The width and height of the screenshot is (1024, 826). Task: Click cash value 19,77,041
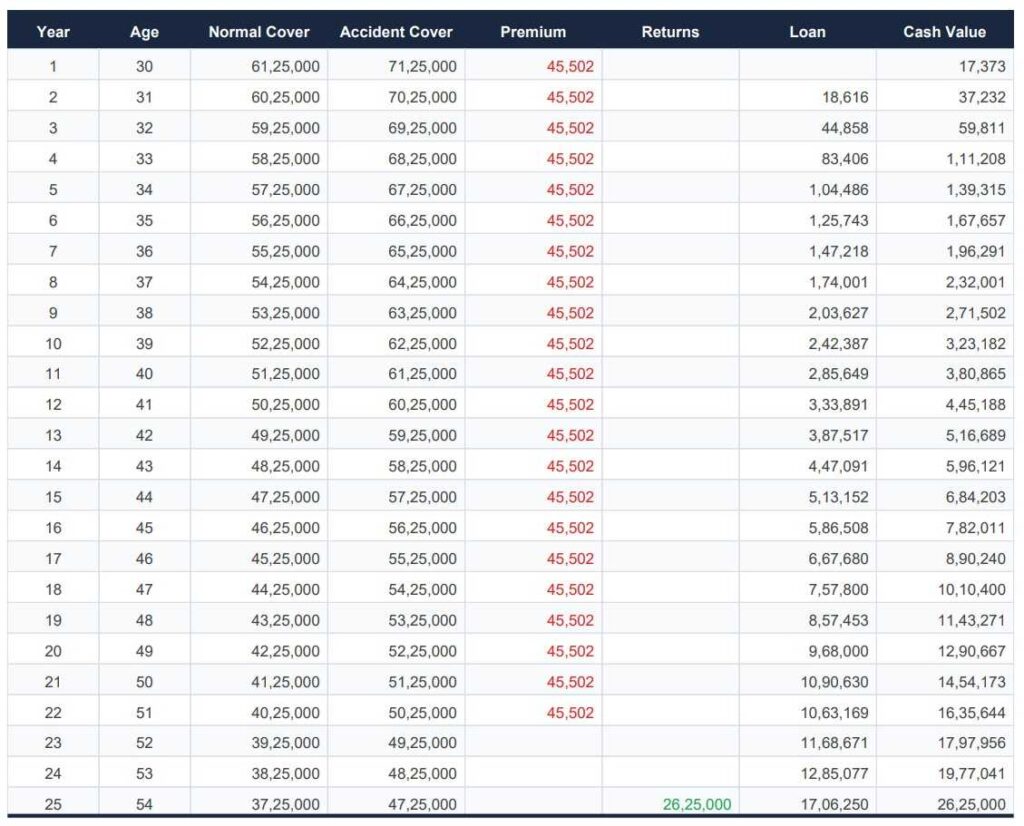click(971, 774)
